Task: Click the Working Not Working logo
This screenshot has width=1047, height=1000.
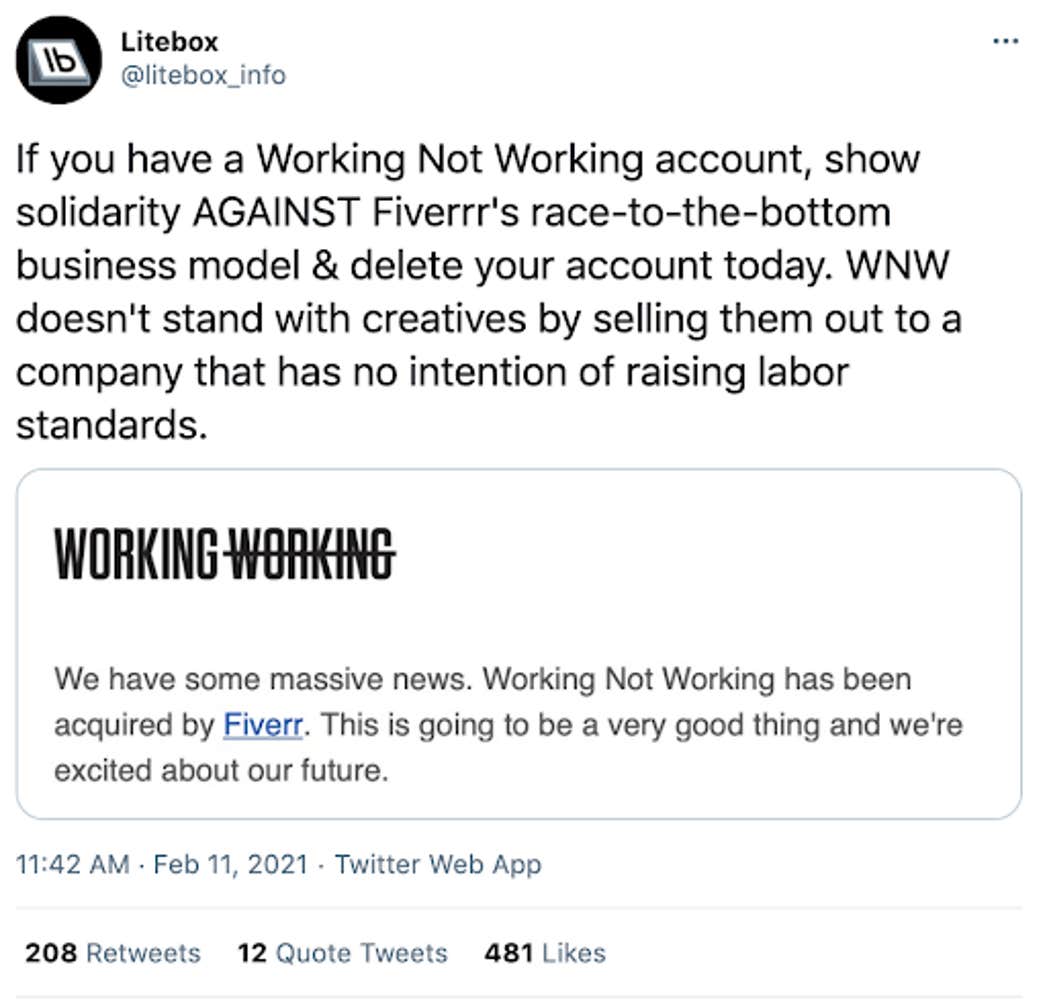Action: pyautogui.click(x=227, y=550)
